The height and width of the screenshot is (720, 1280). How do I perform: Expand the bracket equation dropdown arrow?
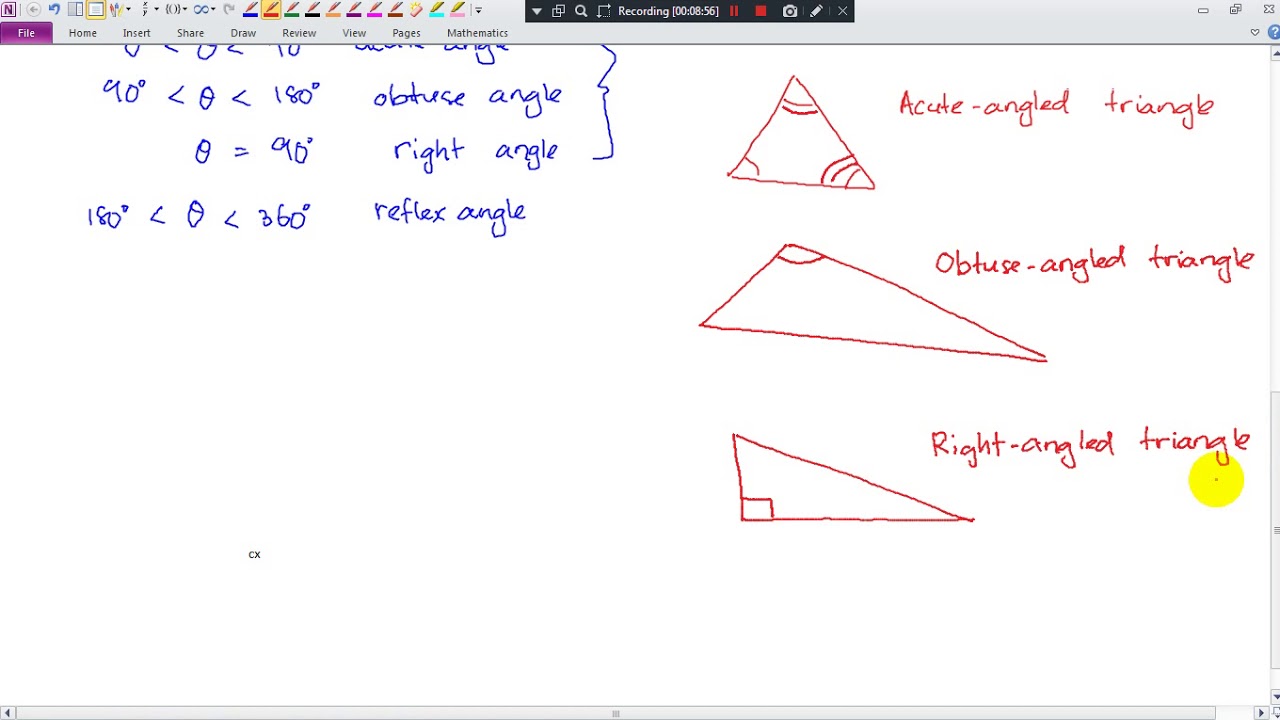(185, 10)
